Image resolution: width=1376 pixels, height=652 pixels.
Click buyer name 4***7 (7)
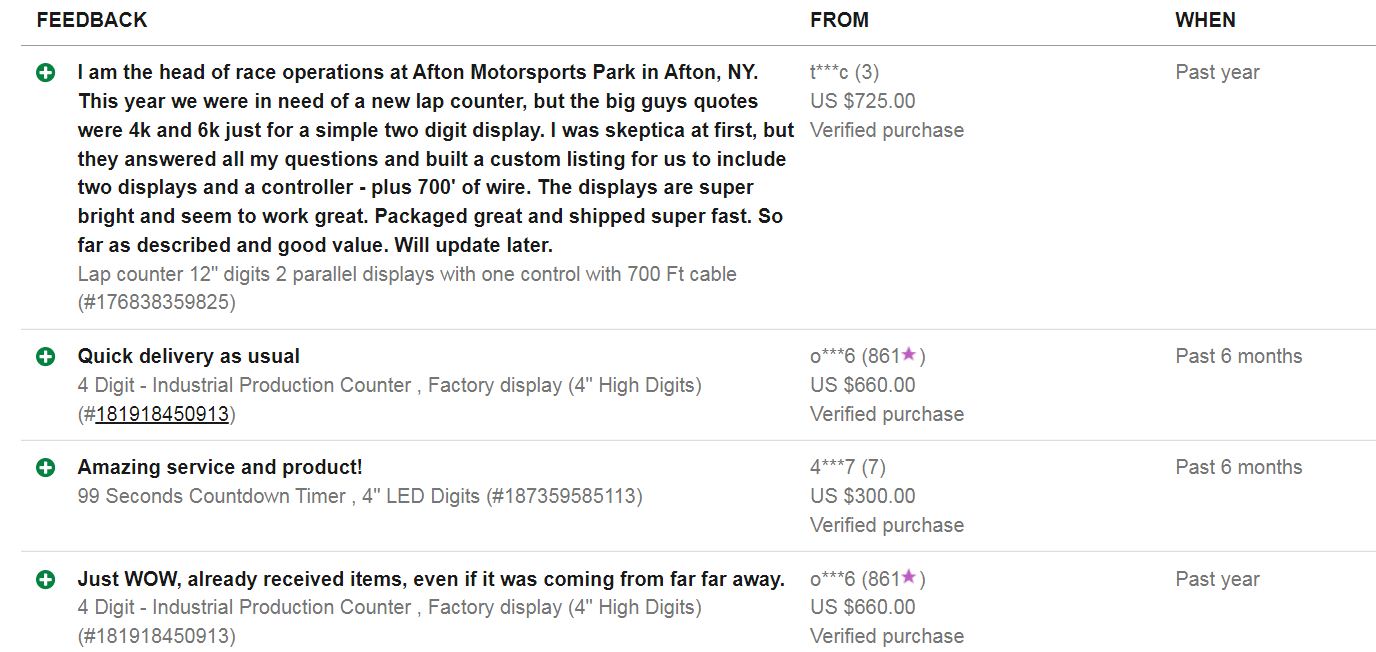(x=847, y=467)
